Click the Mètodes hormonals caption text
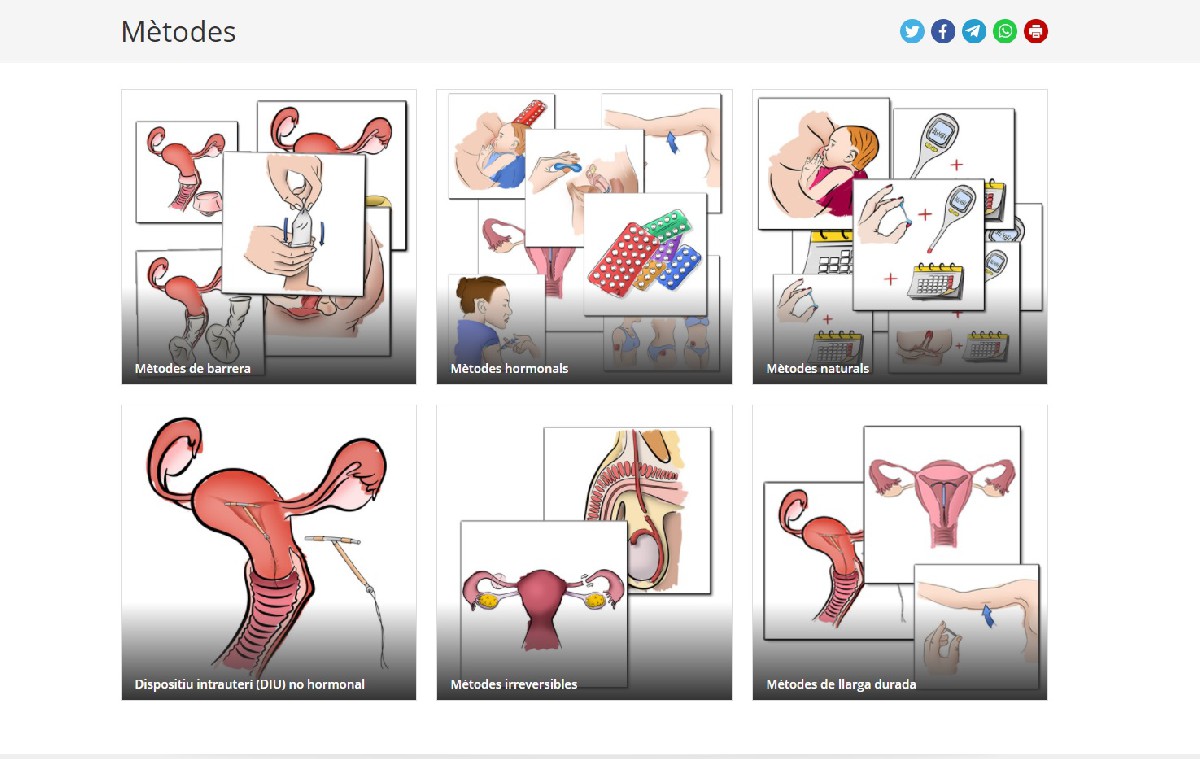1200x759 pixels. (x=509, y=368)
